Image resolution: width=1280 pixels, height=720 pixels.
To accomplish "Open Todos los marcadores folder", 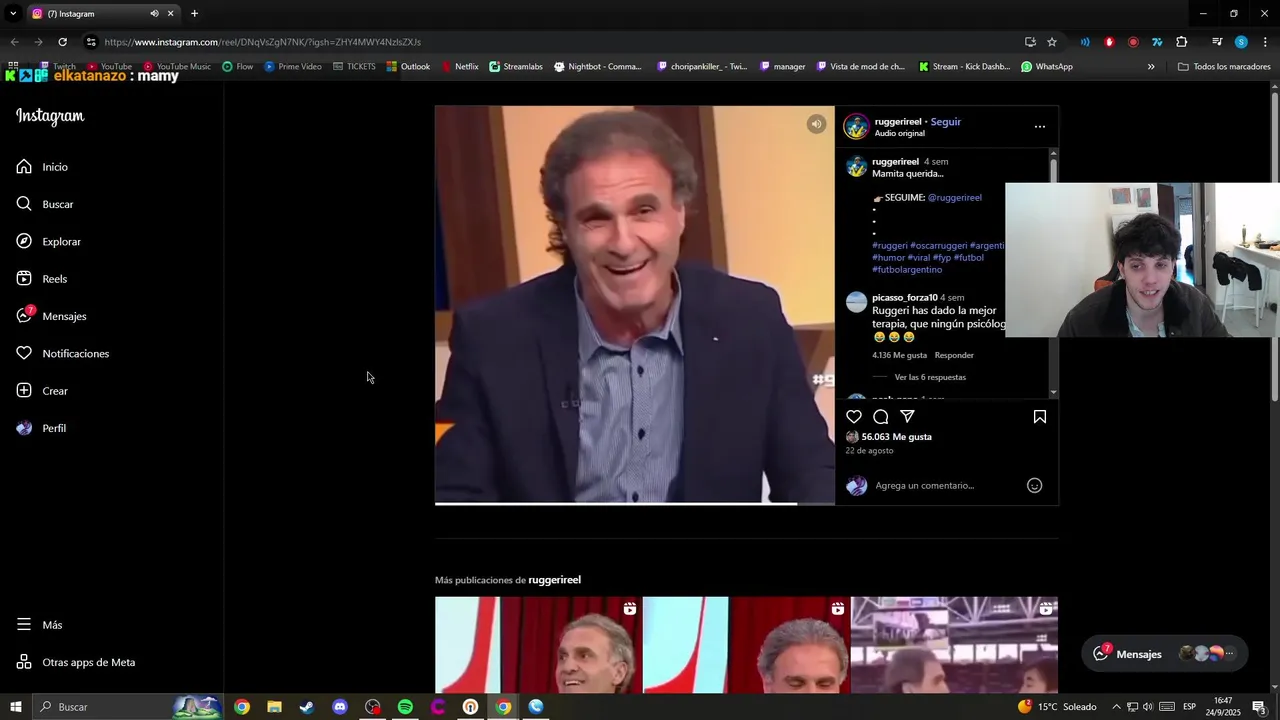I will pyautogui.click(x=1224, y=67).
